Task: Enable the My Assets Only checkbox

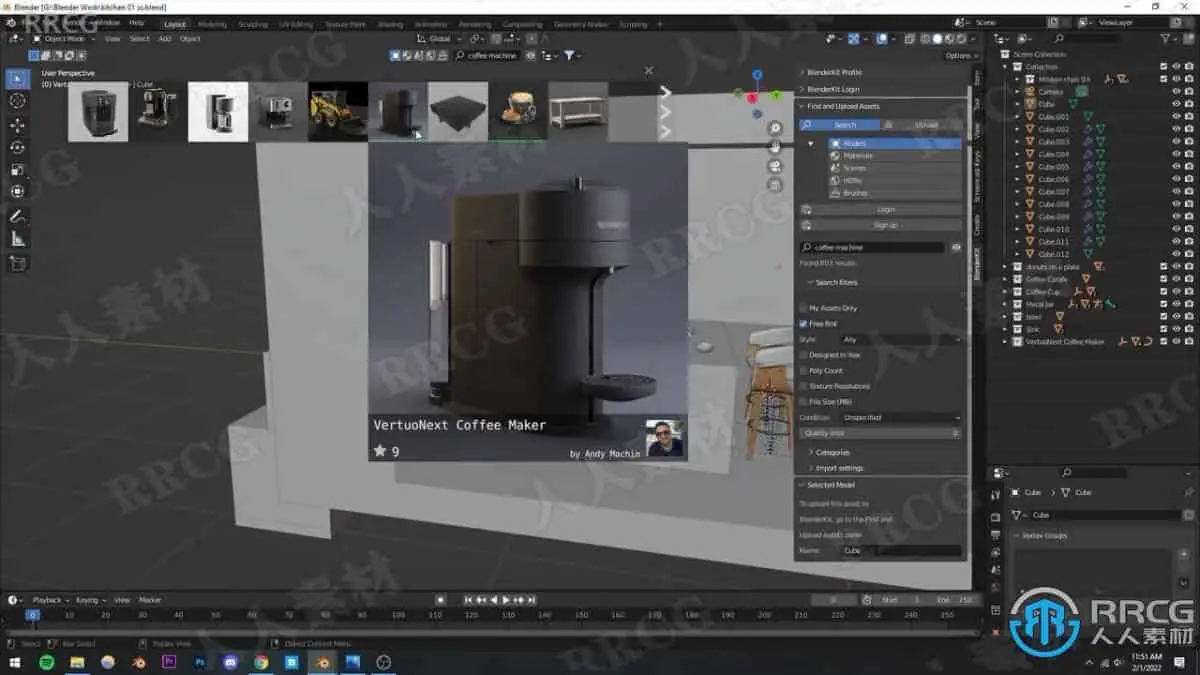Action: 803,308
